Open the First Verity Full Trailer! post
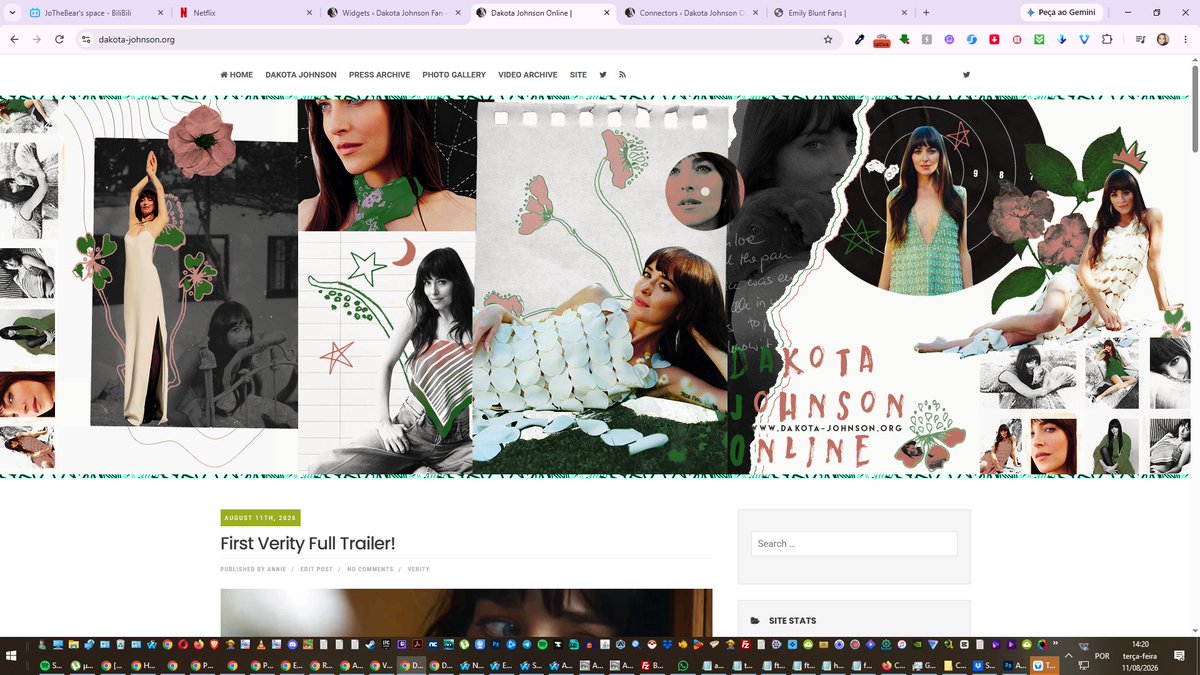This screenshot has height=675, width=1200. click(x=308, y=543)
